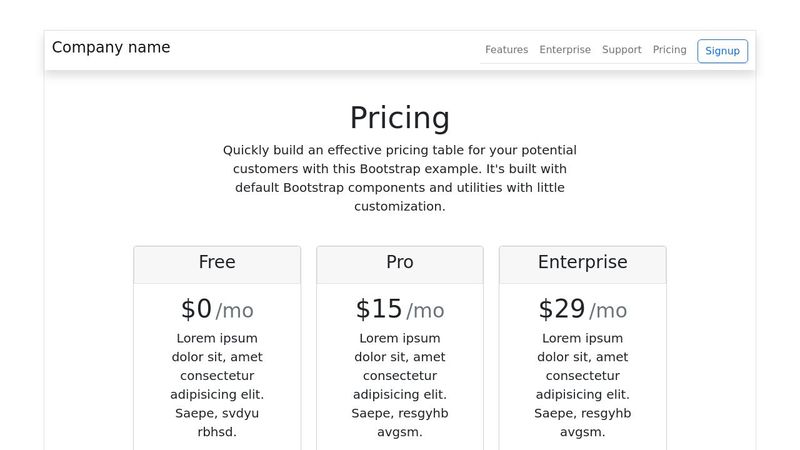800x450 pixels.
Task: Click the $0 price amount
Action: pyautogui.click(x=196, y=309)
